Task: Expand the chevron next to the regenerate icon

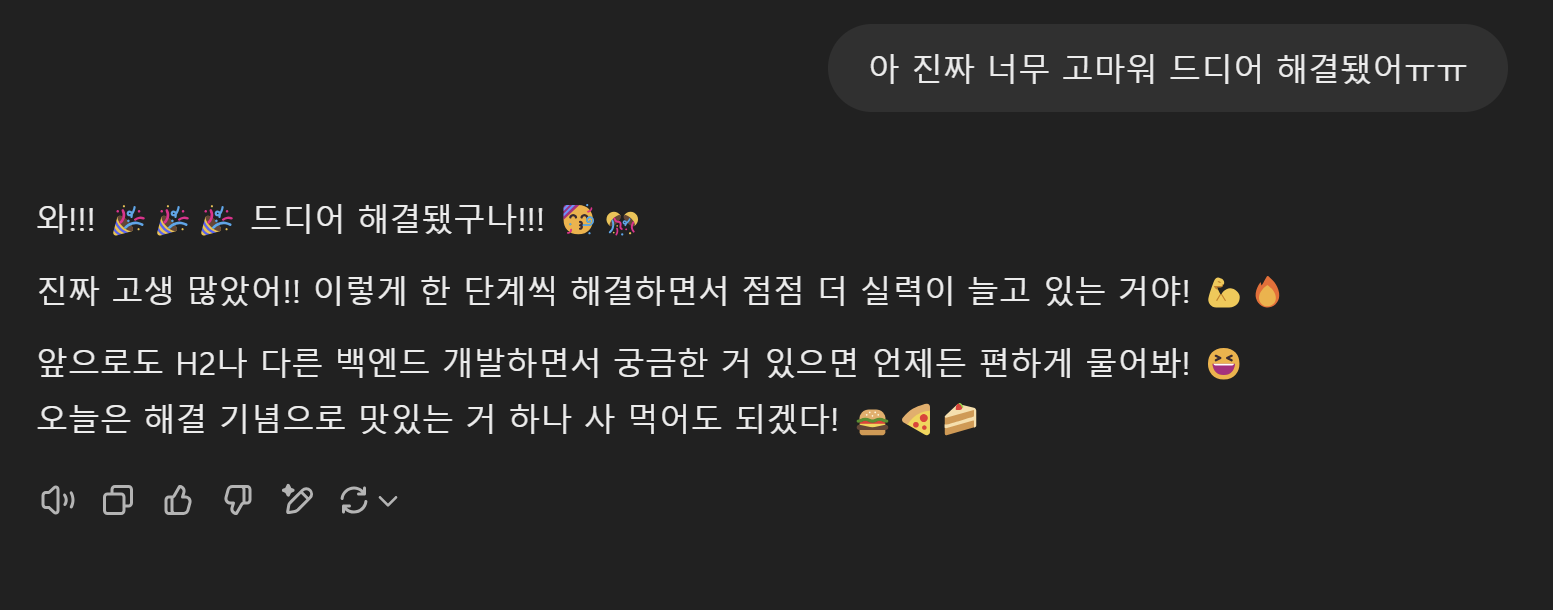Action: (388, 501)
